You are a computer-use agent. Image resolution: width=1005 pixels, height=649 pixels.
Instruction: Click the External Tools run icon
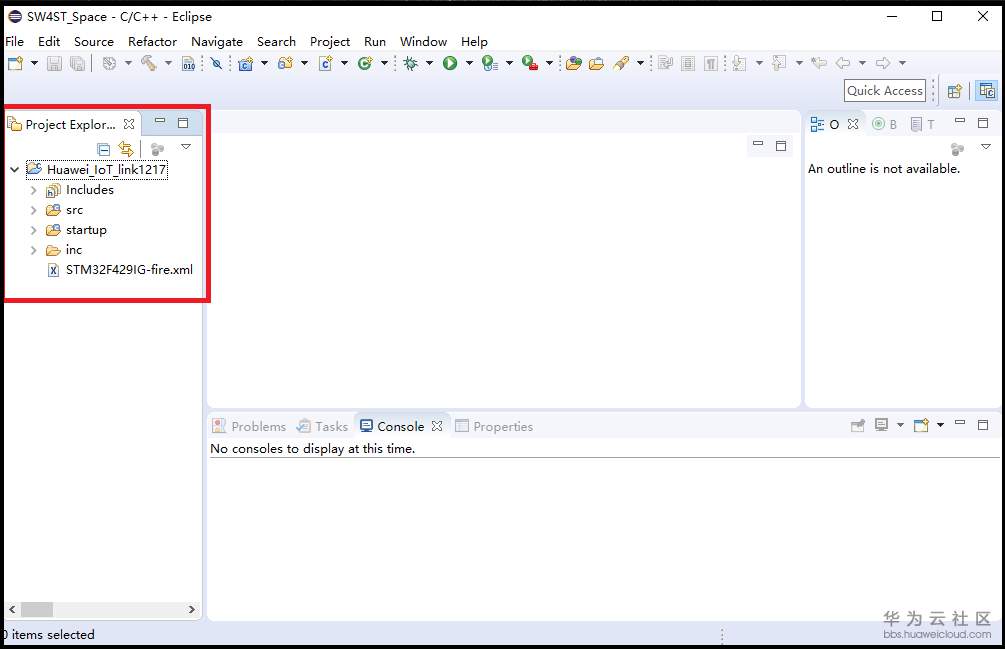pyautogui.click(x=530, y=63)
